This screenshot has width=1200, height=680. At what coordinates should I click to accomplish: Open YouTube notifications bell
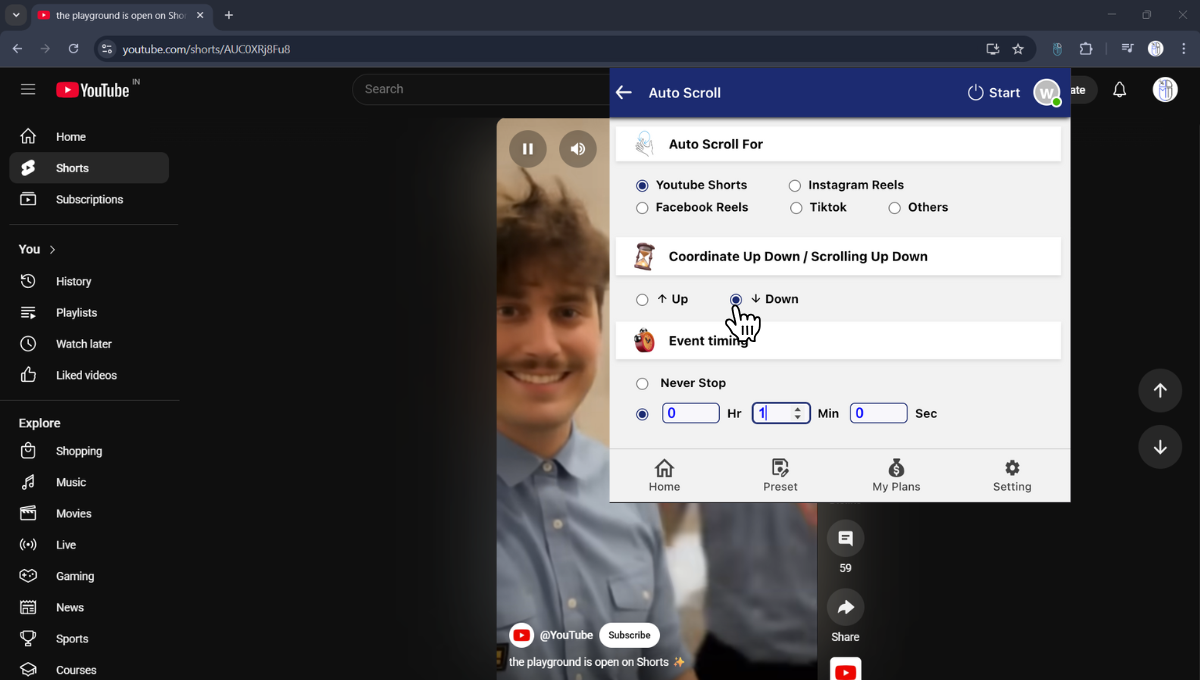(x=1120, y=90)
